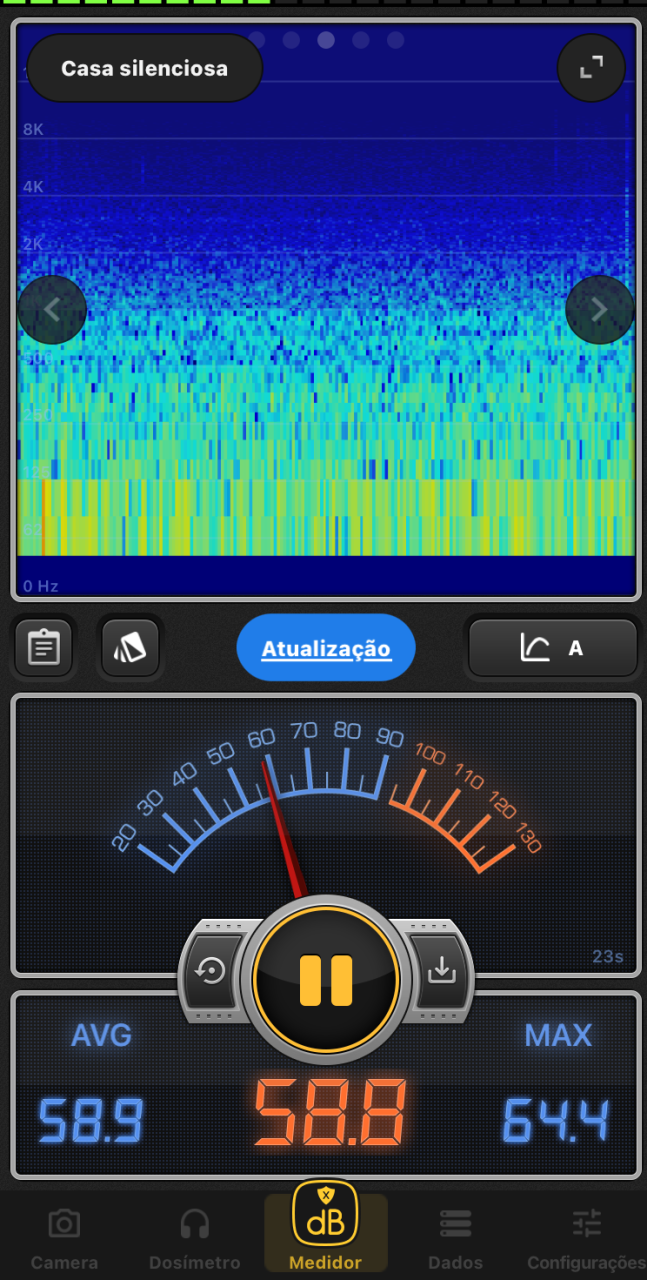The height and width of the screenshot is (1280, 647).
Task: Go to previous chart with left arrow
Action: tap(52, 310)
